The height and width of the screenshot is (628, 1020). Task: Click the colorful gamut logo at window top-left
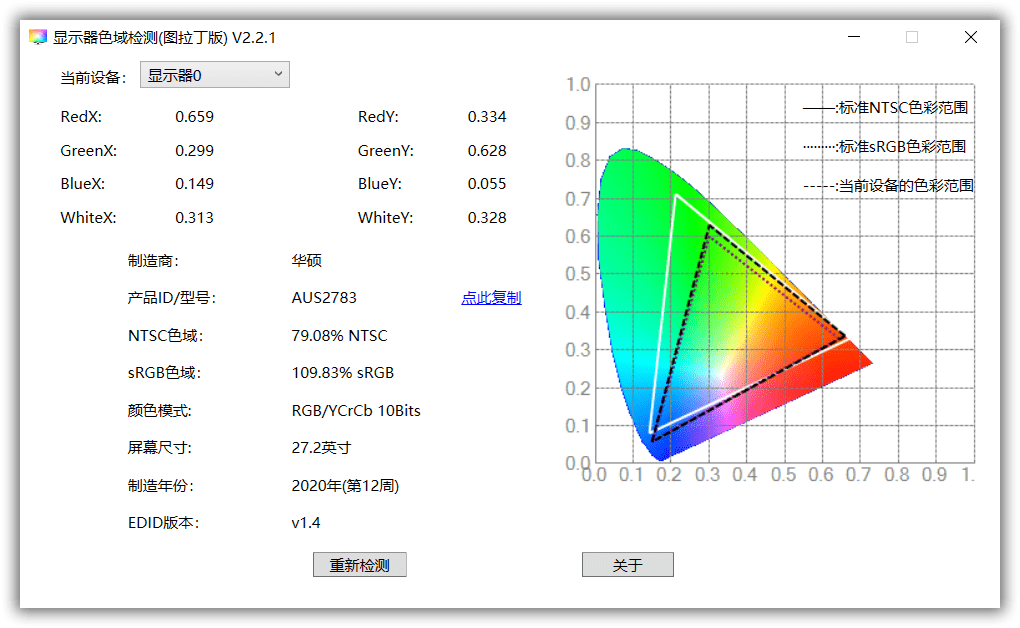pyautogui.click(x=37, y=36)
